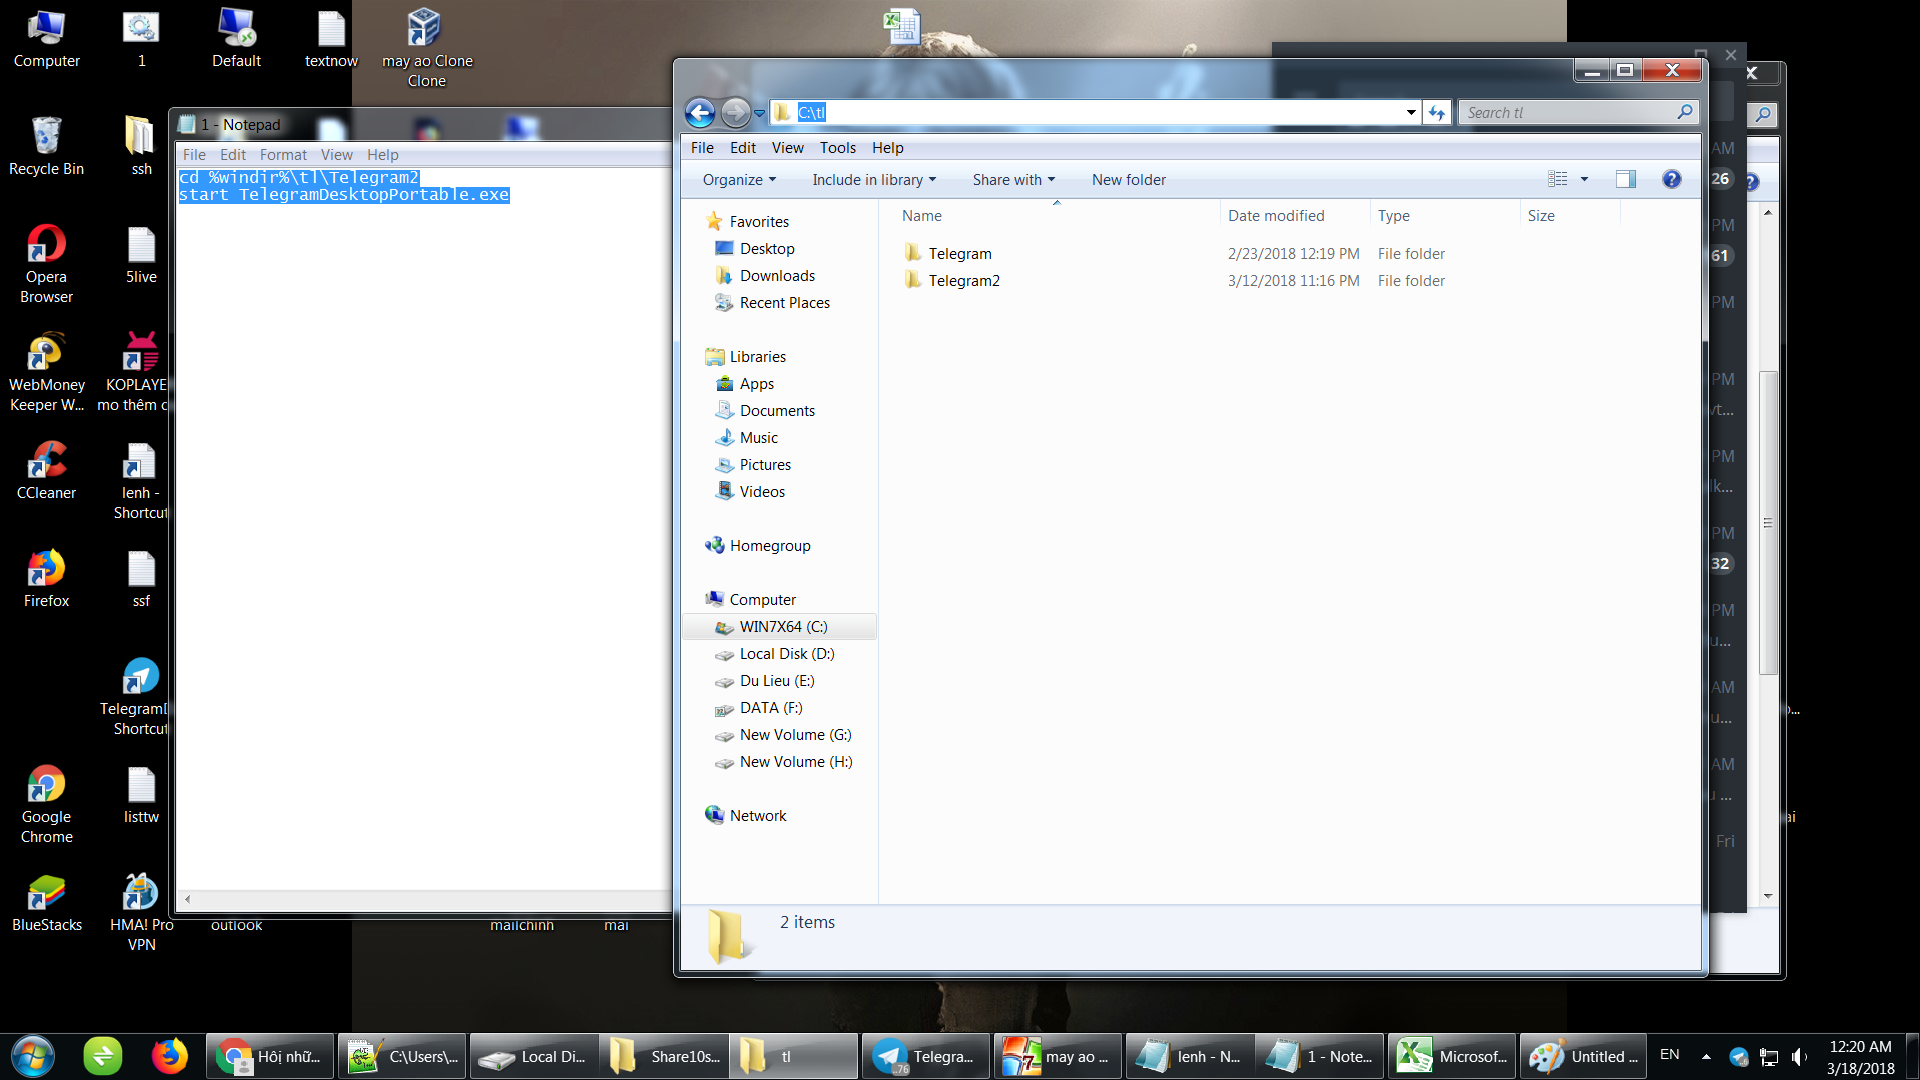Expand the Organize dropdown

pos(739,180)
